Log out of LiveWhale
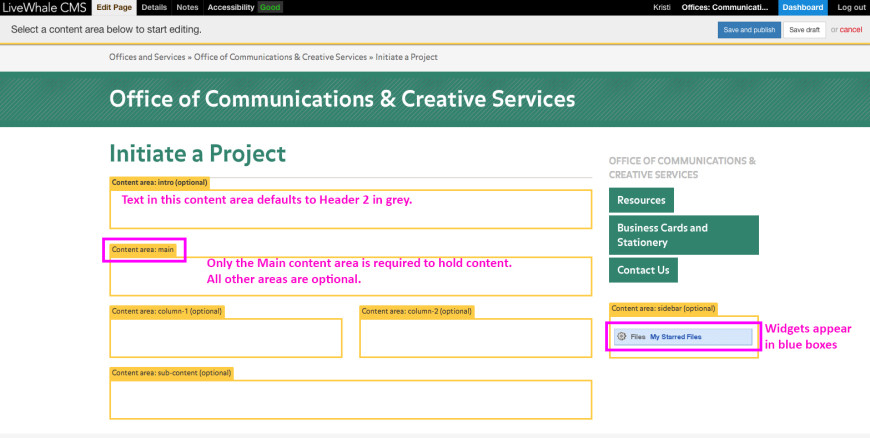Viewport: 870px width, 438px height. click(x=851, y=7)
